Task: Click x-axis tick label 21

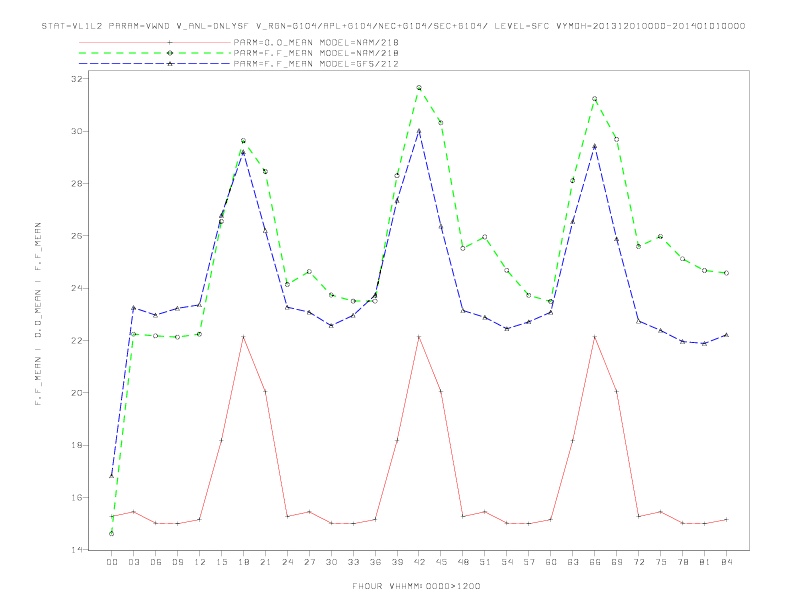Action: [265, 562]
